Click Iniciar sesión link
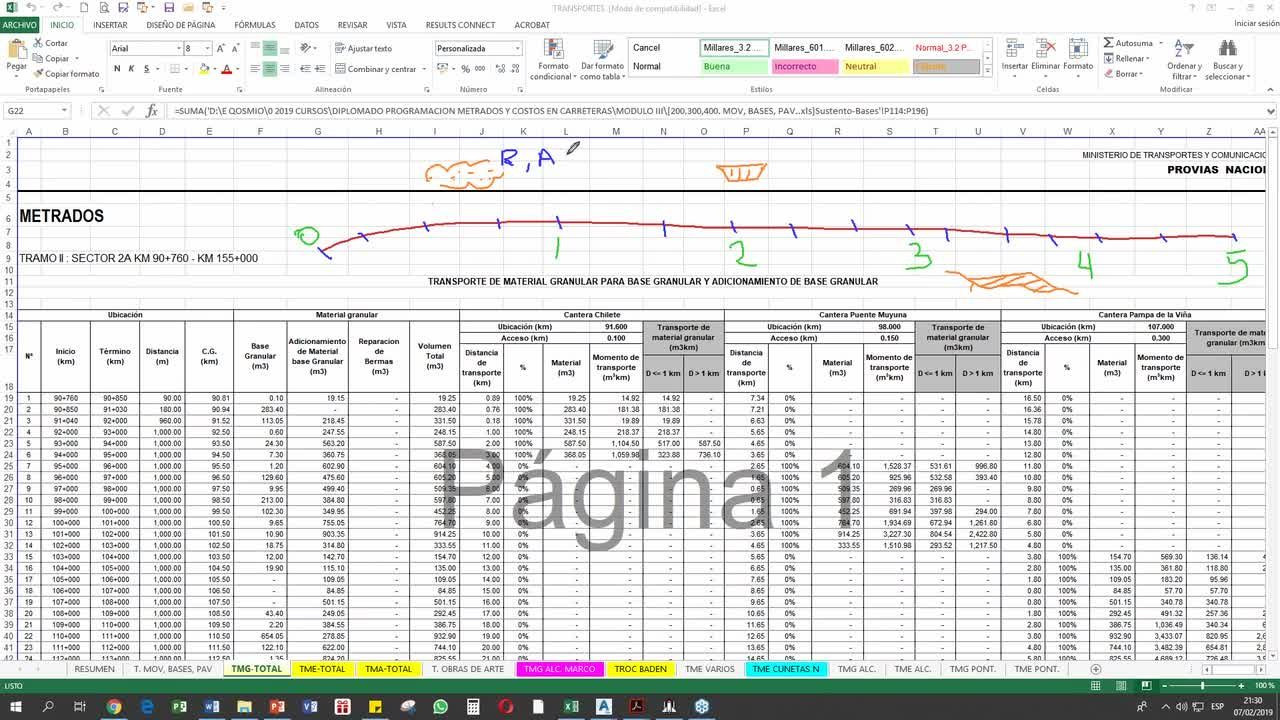The image size is (1280, 720). 1256,24
